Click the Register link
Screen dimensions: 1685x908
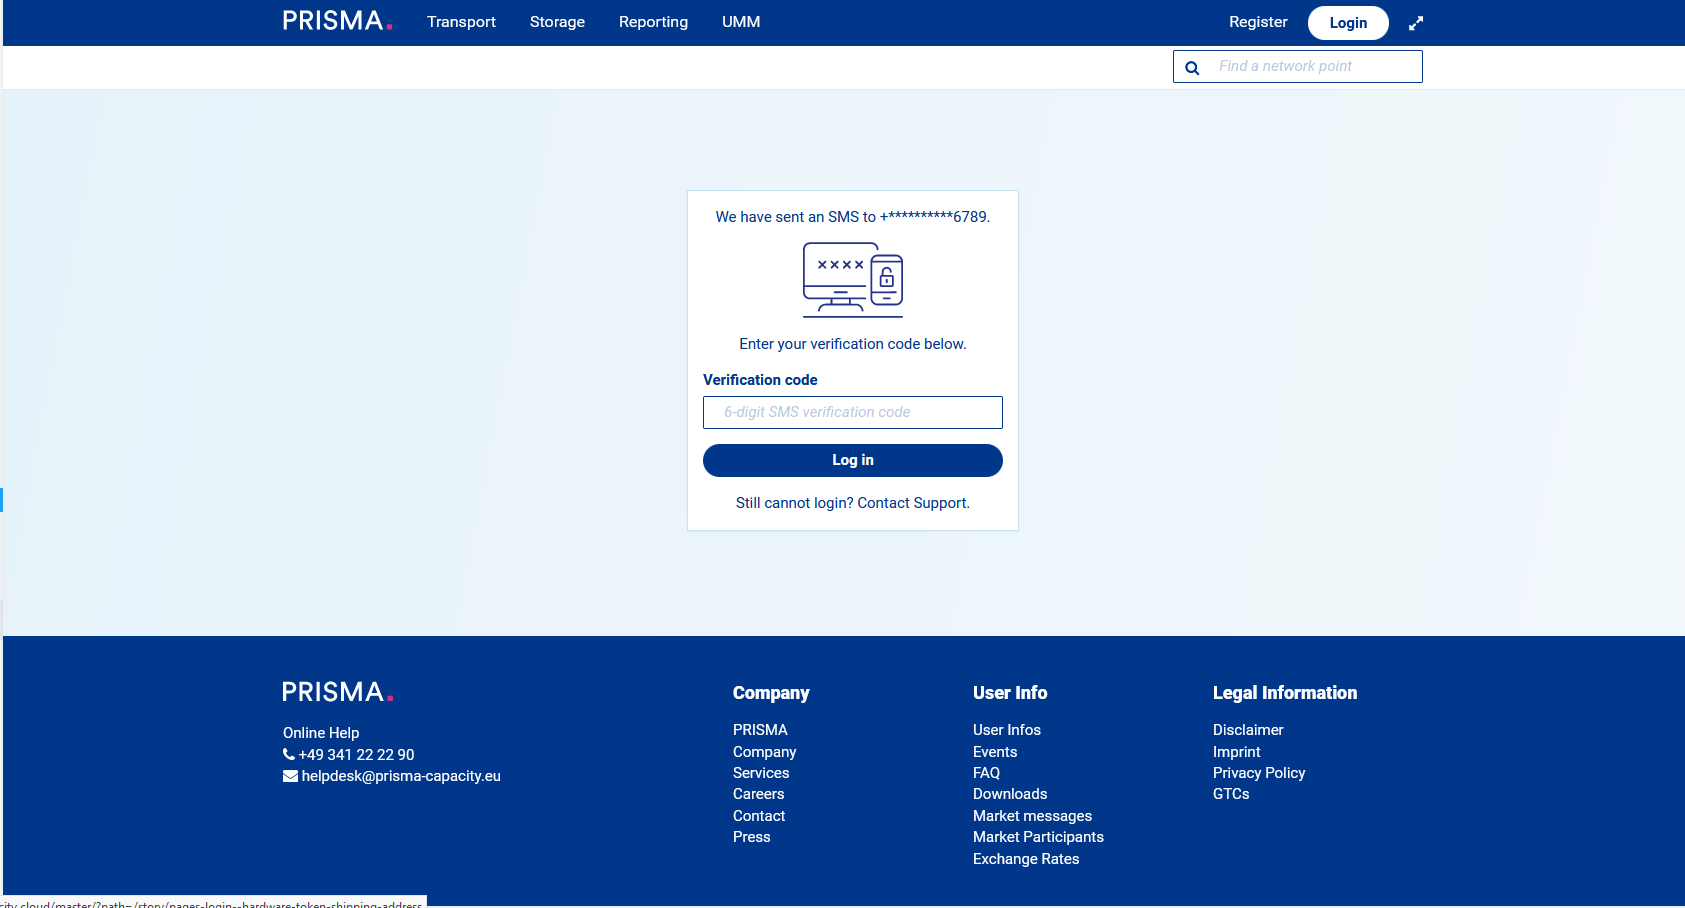click(x=1258, y=22)
